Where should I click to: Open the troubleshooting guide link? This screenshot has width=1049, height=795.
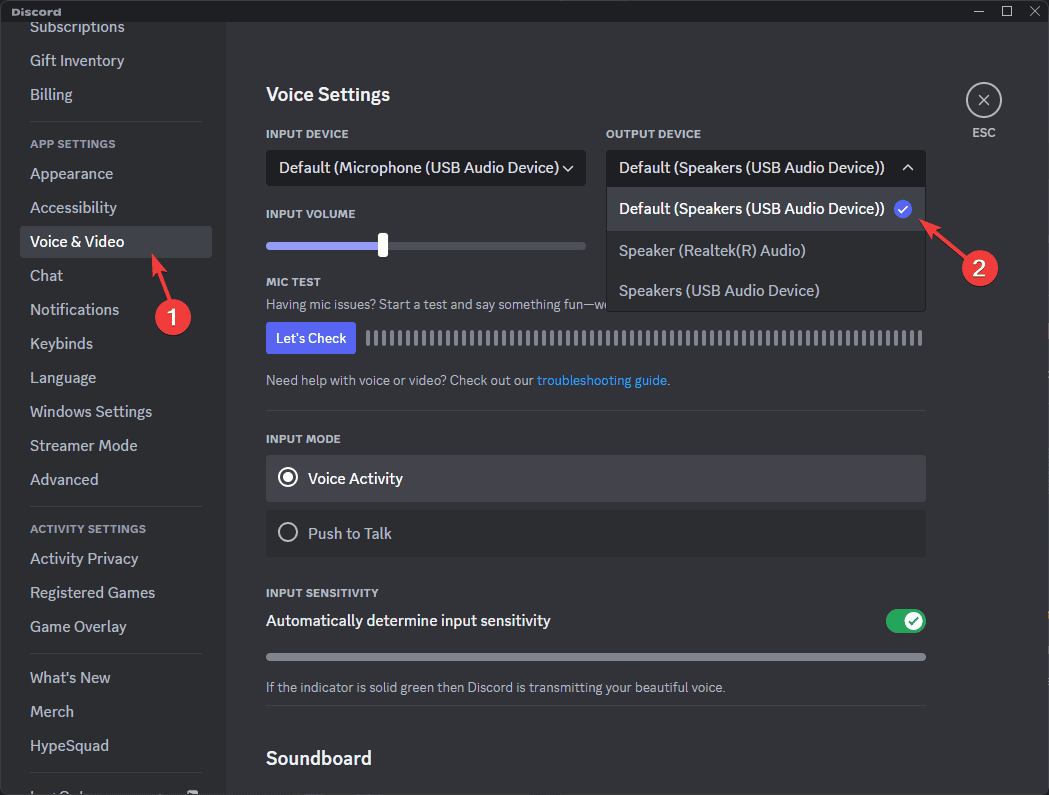(601, 380)
